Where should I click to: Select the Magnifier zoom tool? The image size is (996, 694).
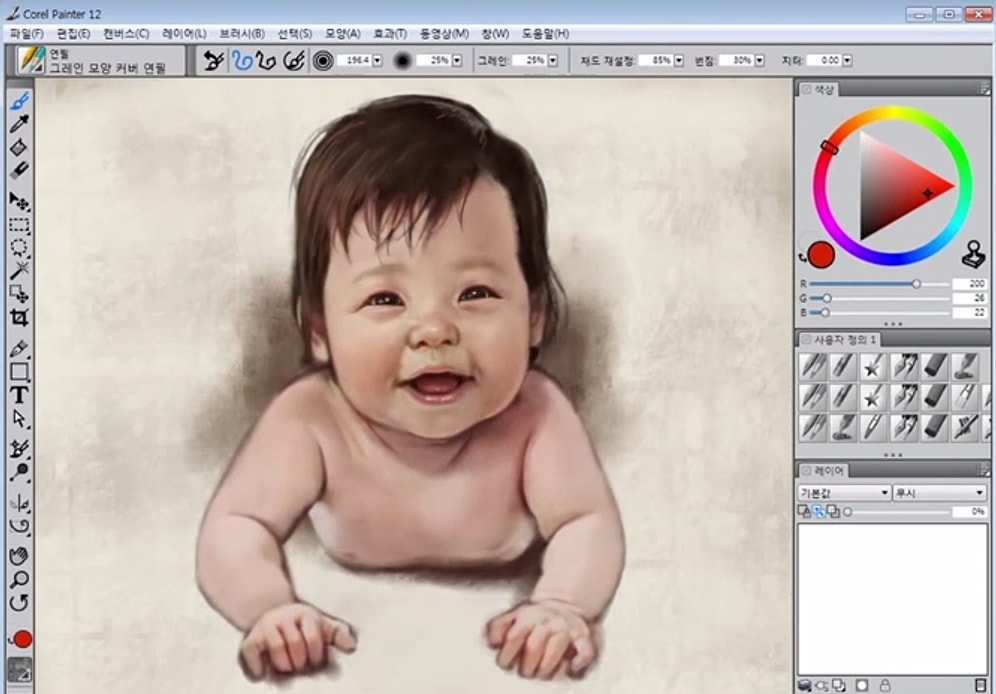point(18,579)
